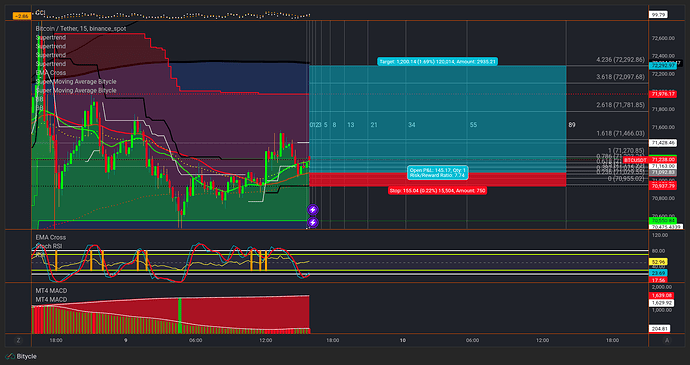The height and width of the screenshot is (365, 690).
Task: Open the Bitycle logo link
Action: (21, 356)
